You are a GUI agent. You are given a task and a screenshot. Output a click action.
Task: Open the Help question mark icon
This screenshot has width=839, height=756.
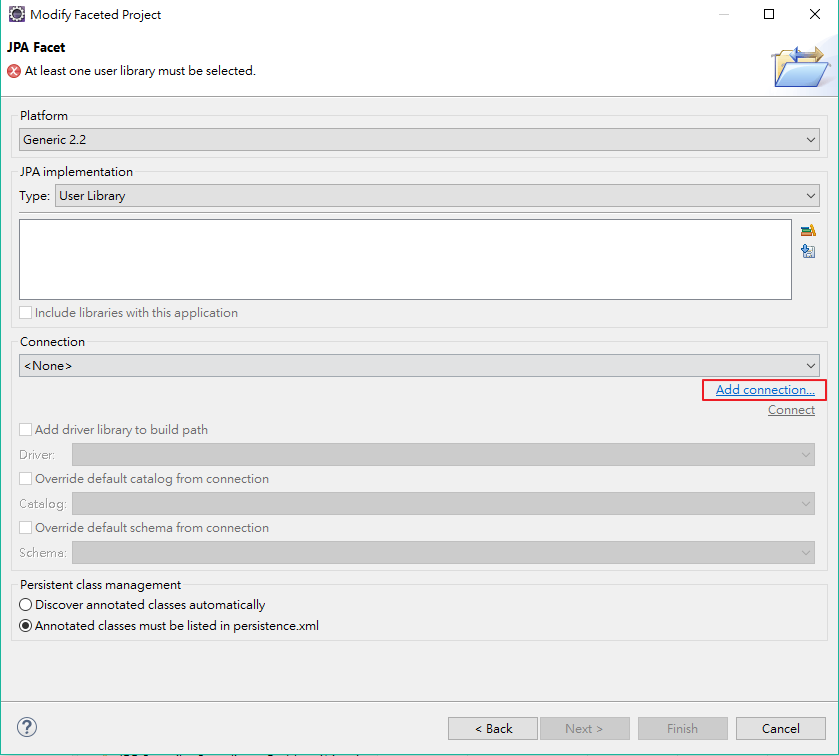[x=26, y=727]
